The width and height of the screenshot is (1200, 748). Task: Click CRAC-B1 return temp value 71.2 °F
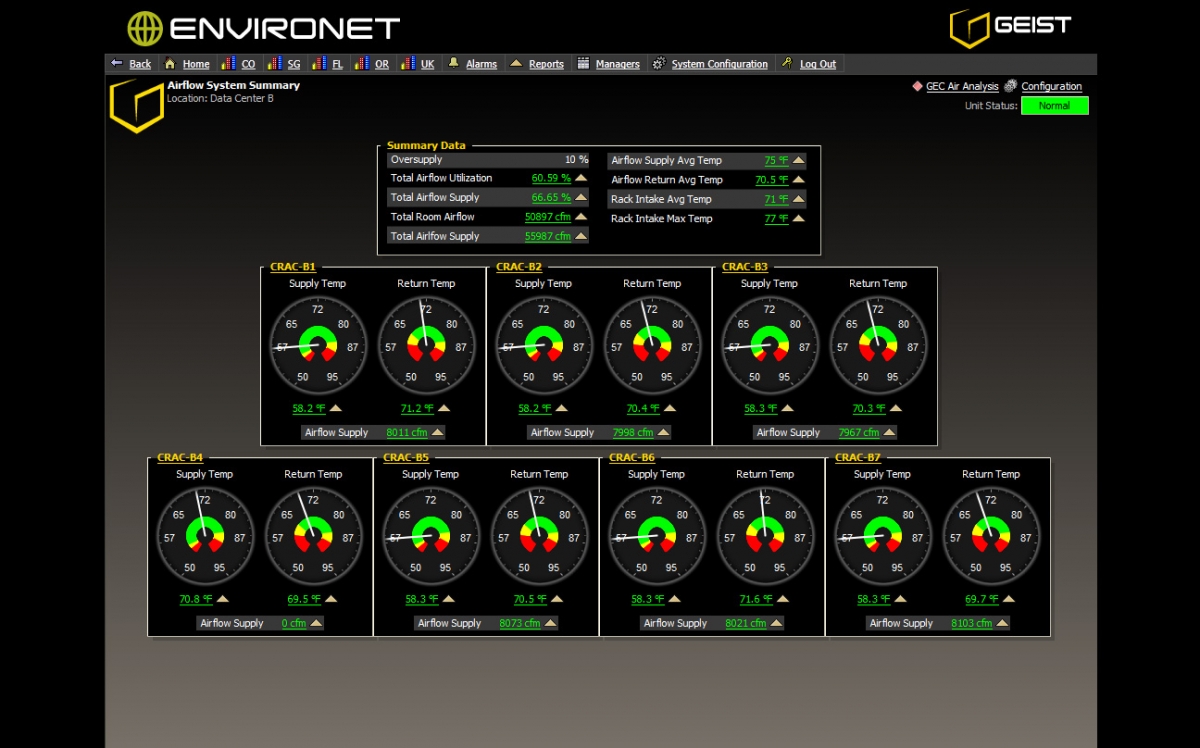click(417, 409)
